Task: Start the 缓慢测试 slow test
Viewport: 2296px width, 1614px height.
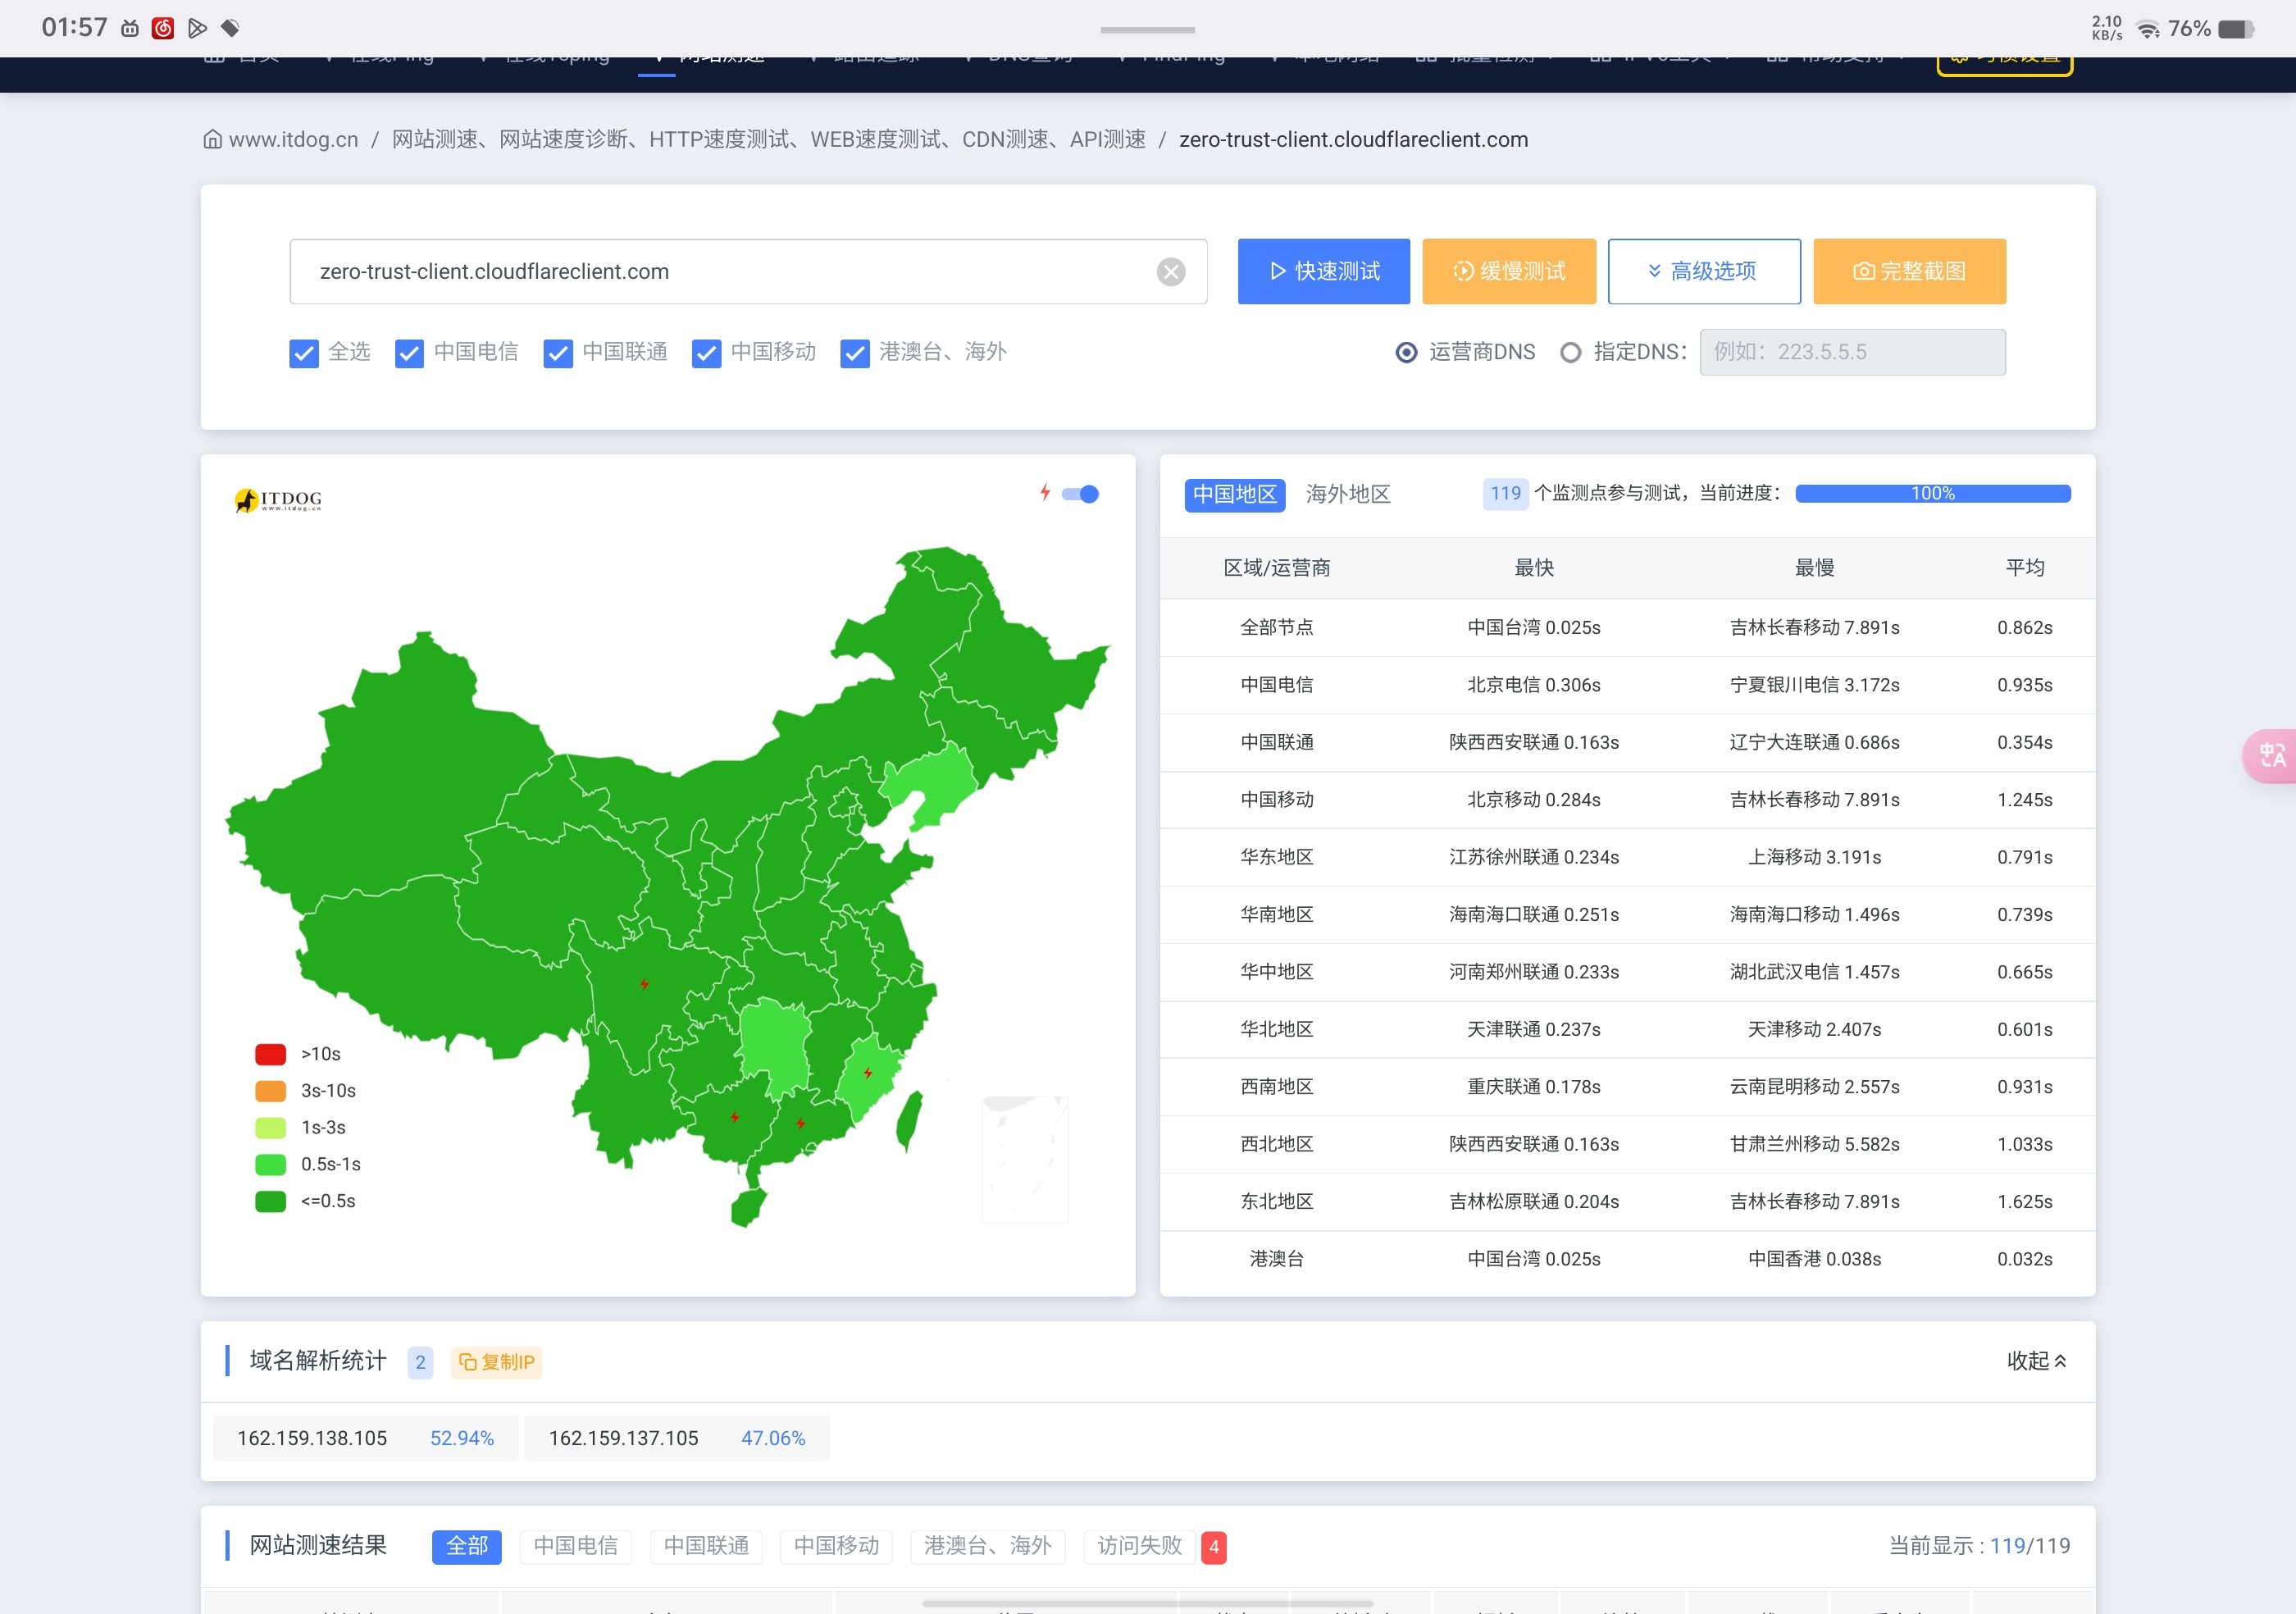Action: [1508, 271]
